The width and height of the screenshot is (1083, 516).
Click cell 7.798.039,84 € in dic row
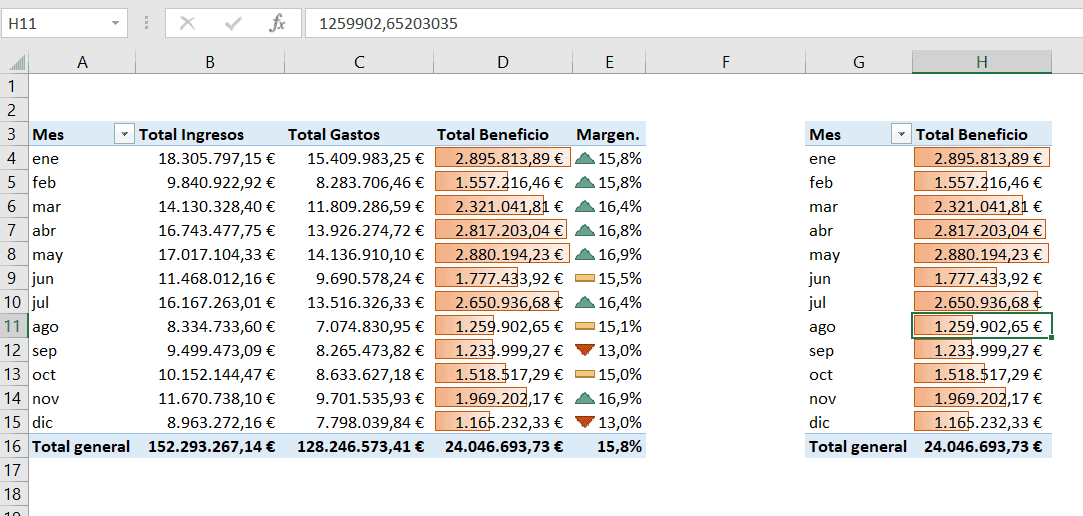pyautogui.click(x=359, y=422)
